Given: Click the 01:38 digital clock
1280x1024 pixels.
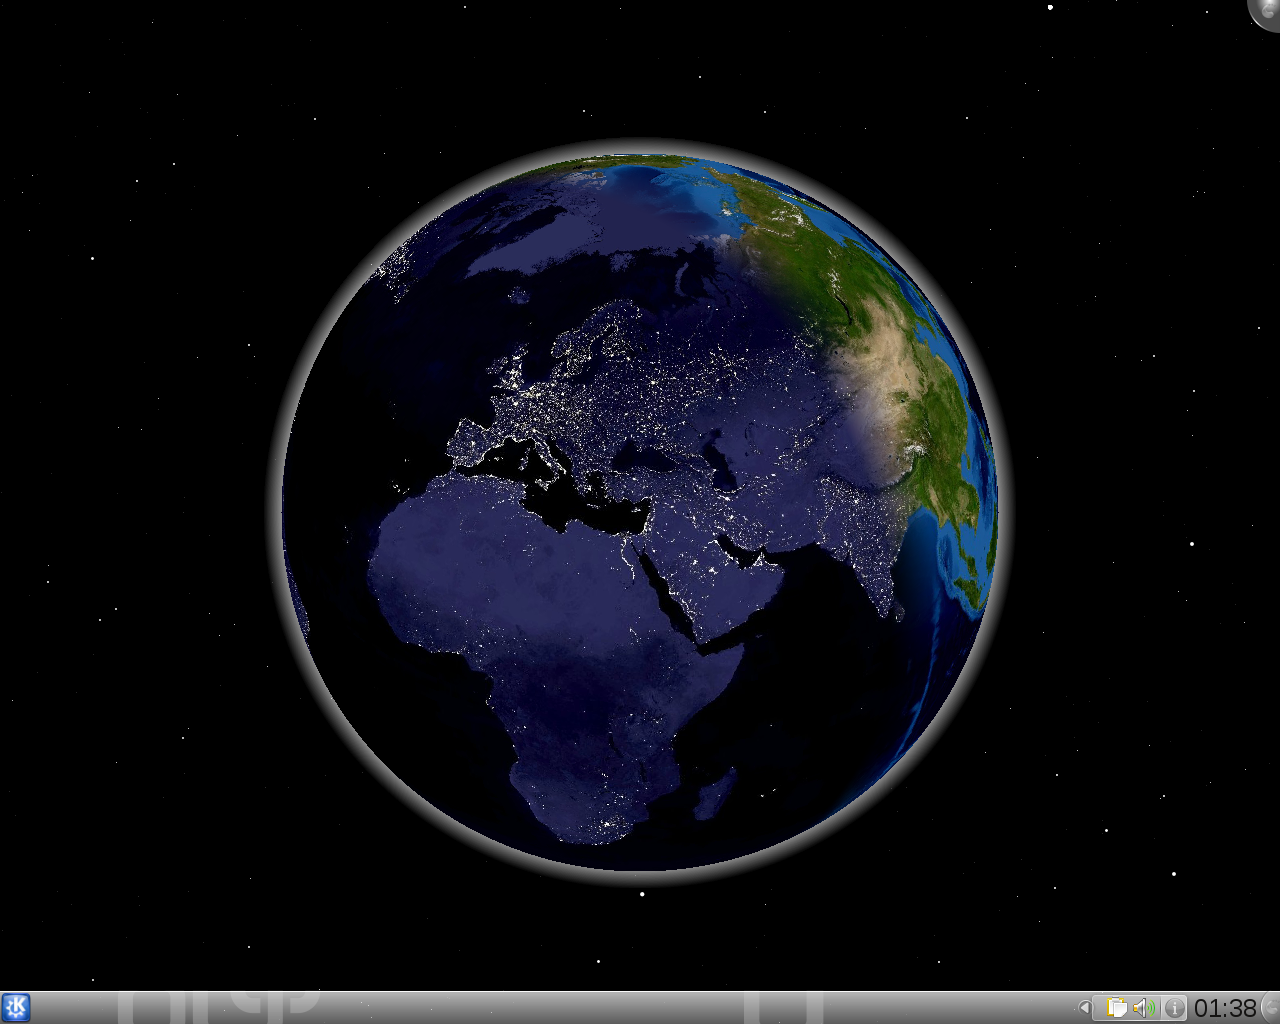Looking at the screenshot, I should (x=1225, y=1008).
